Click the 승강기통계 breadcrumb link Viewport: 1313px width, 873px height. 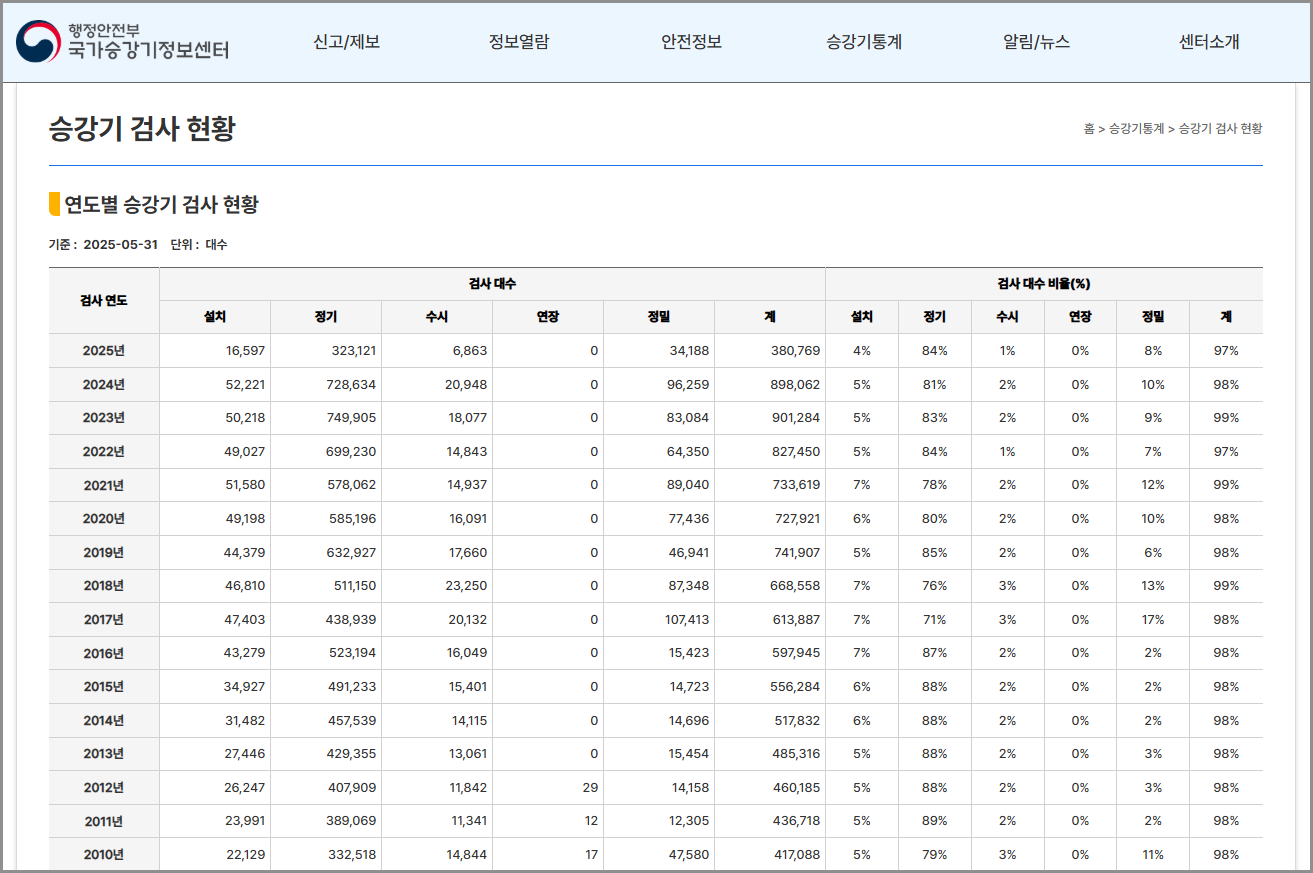click(x=1135, y=128)
